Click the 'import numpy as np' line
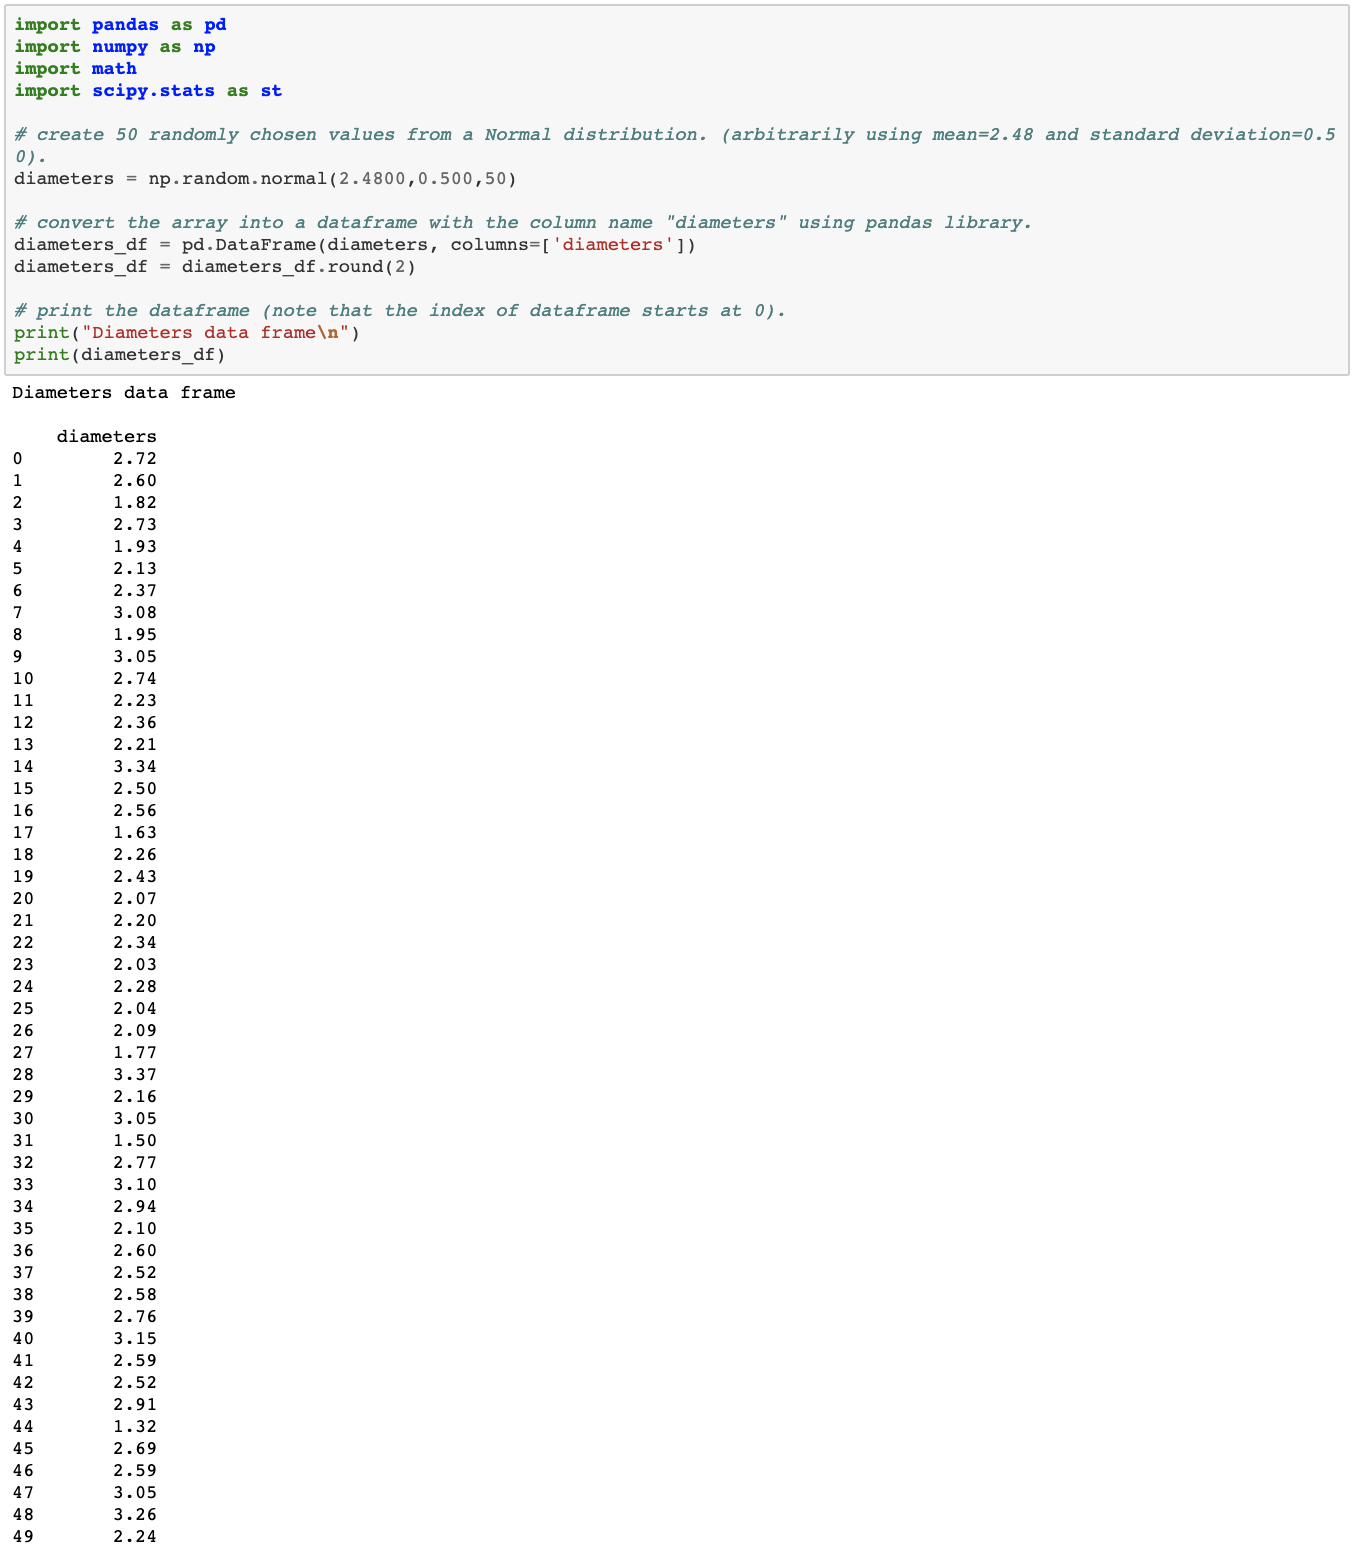The height and width of the screenshot is (1552, 1352). point(115,47)
